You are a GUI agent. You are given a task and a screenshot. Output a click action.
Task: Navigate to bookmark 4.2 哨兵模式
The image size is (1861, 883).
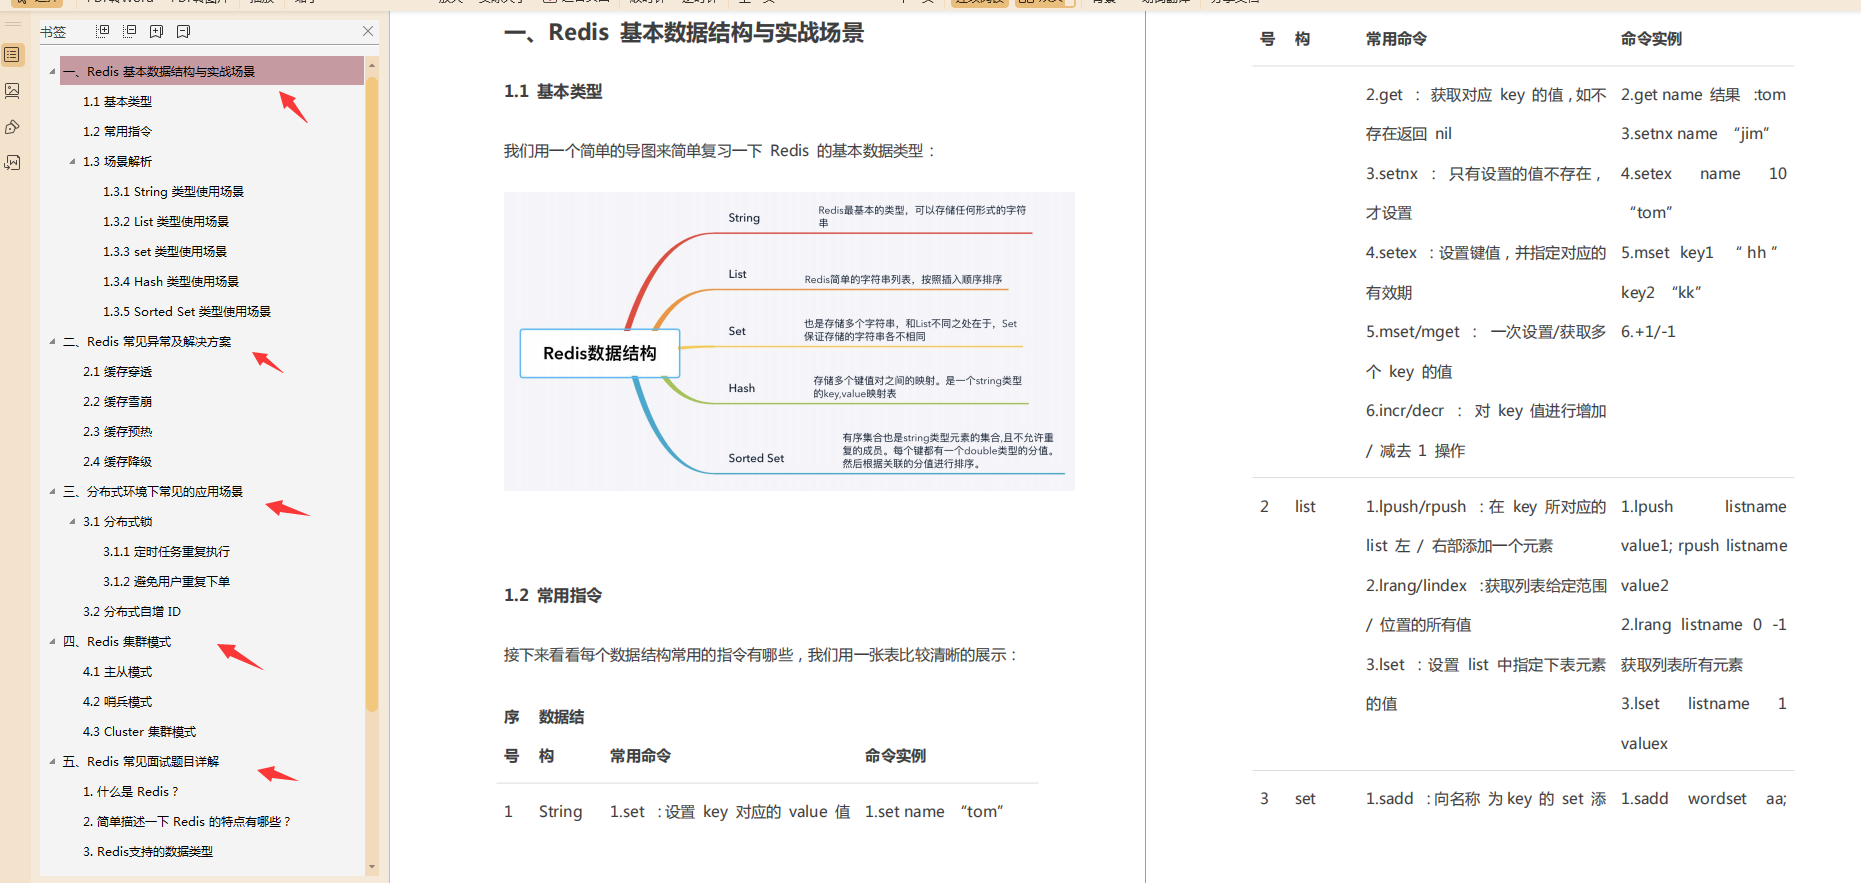(x=117, y=702)
